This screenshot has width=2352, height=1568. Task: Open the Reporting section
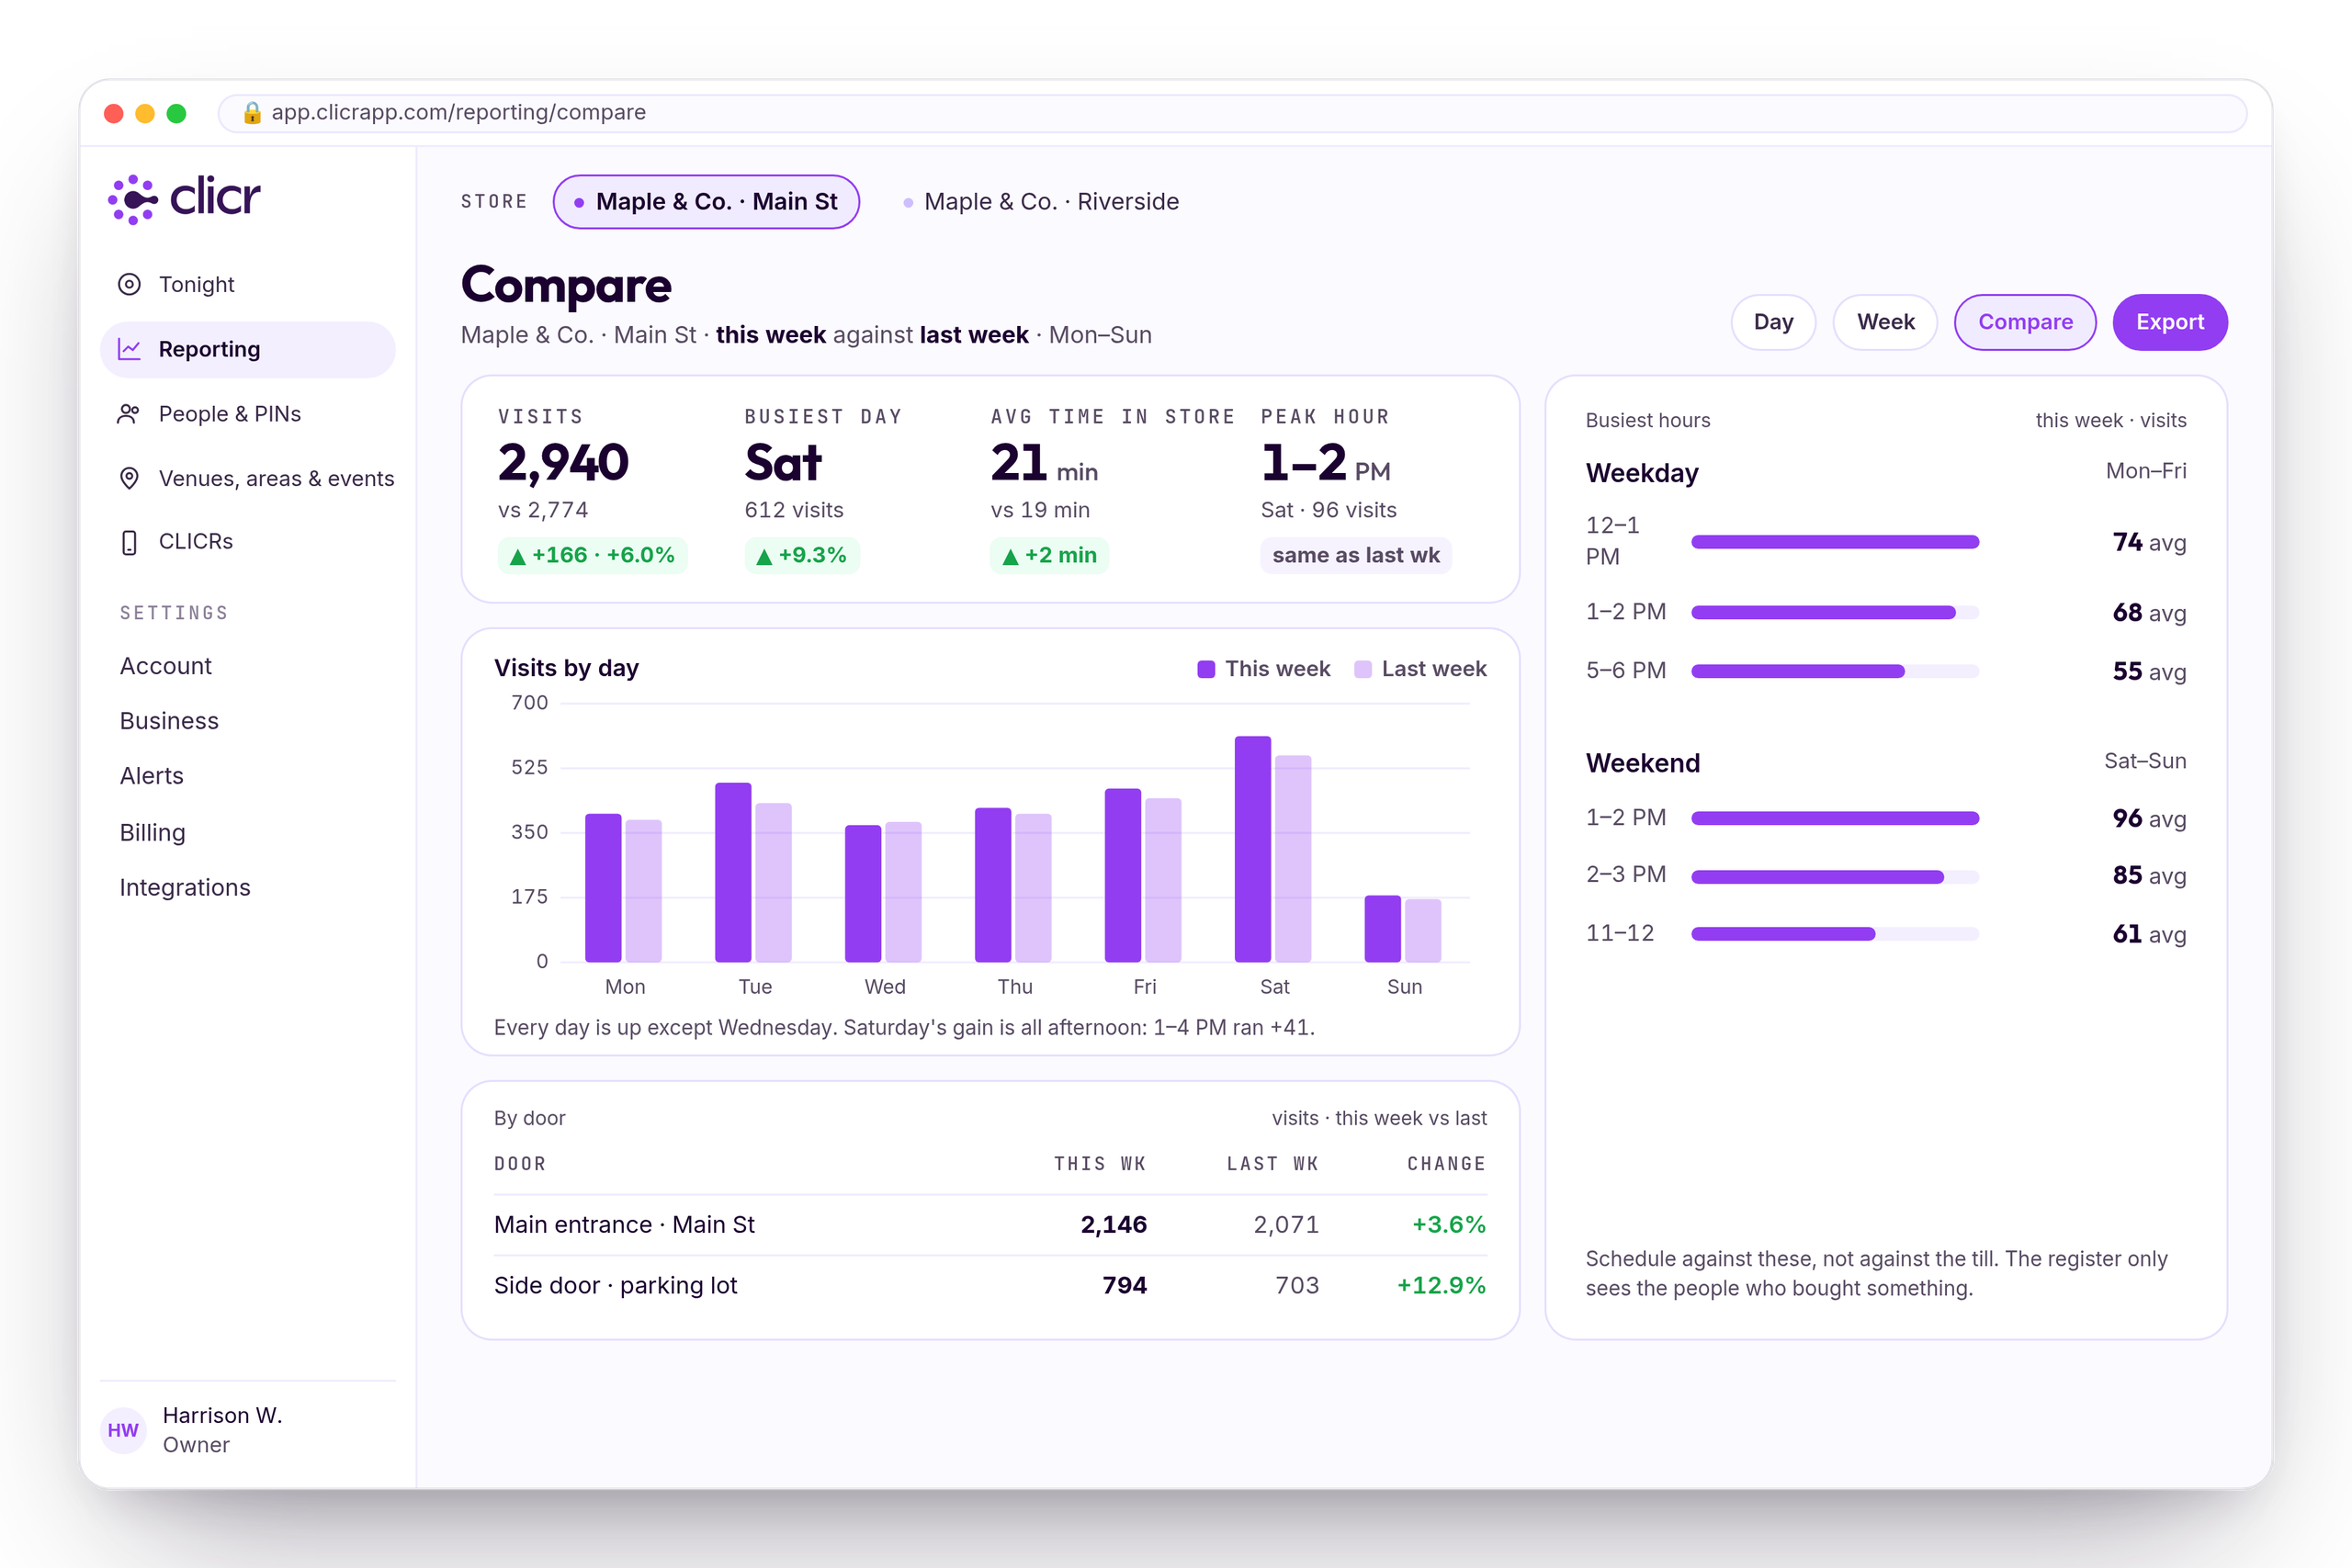(248, 349)
